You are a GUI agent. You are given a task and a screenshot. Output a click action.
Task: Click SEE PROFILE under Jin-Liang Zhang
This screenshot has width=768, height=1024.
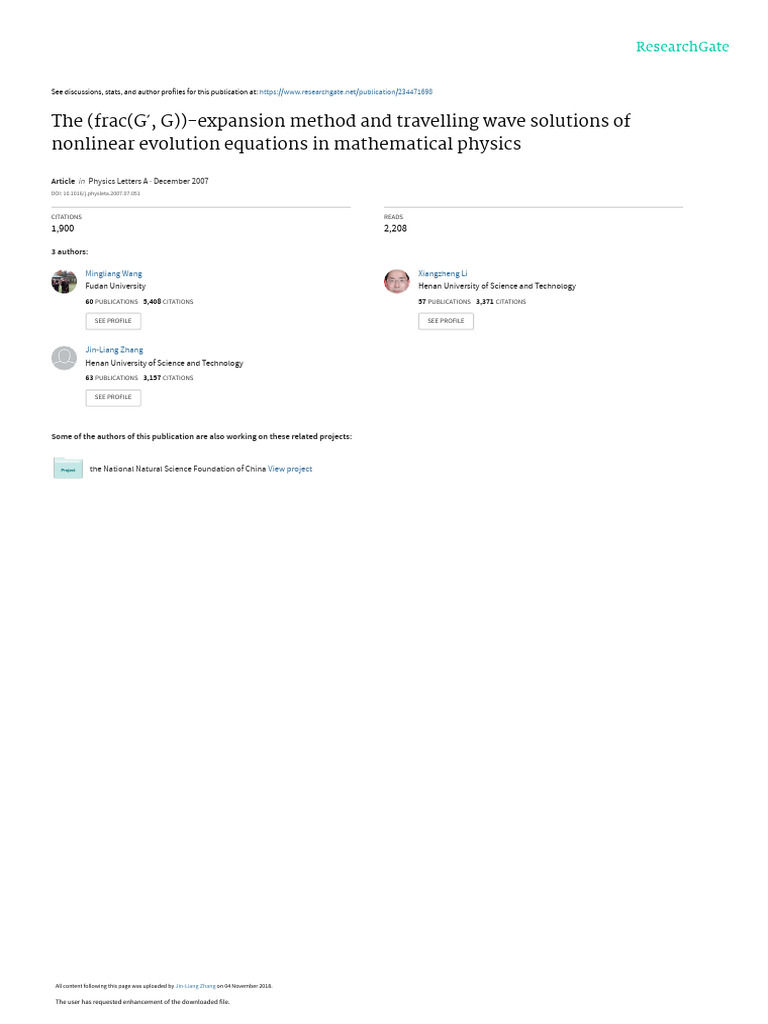(113, 398)
